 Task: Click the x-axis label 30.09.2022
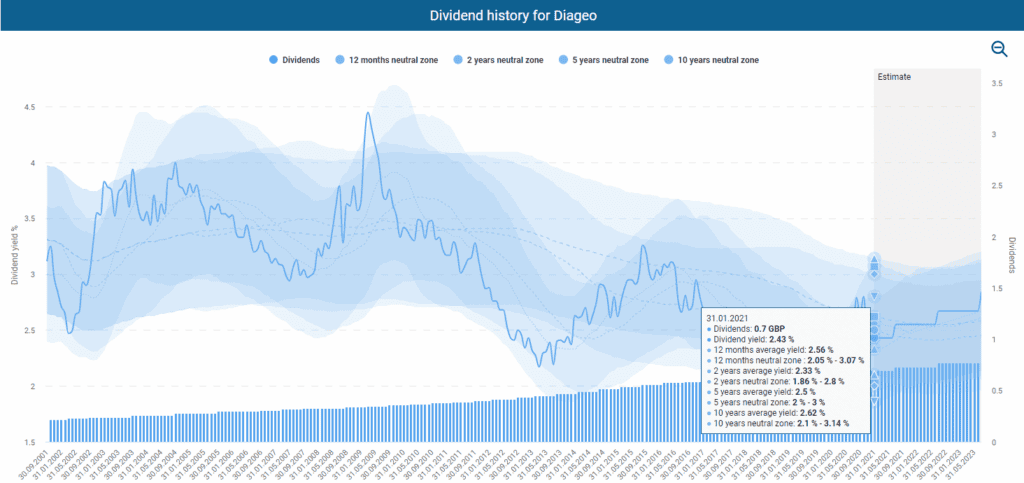tap(933, 464)
